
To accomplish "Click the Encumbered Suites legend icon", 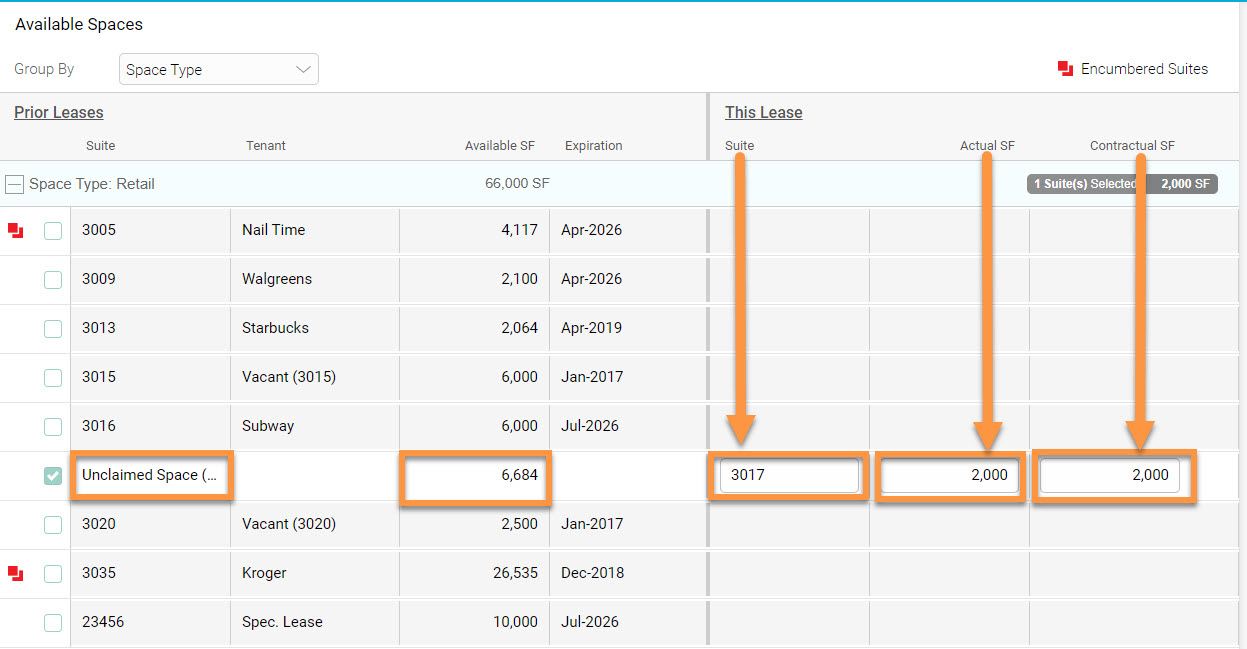I will [1065, 69].
